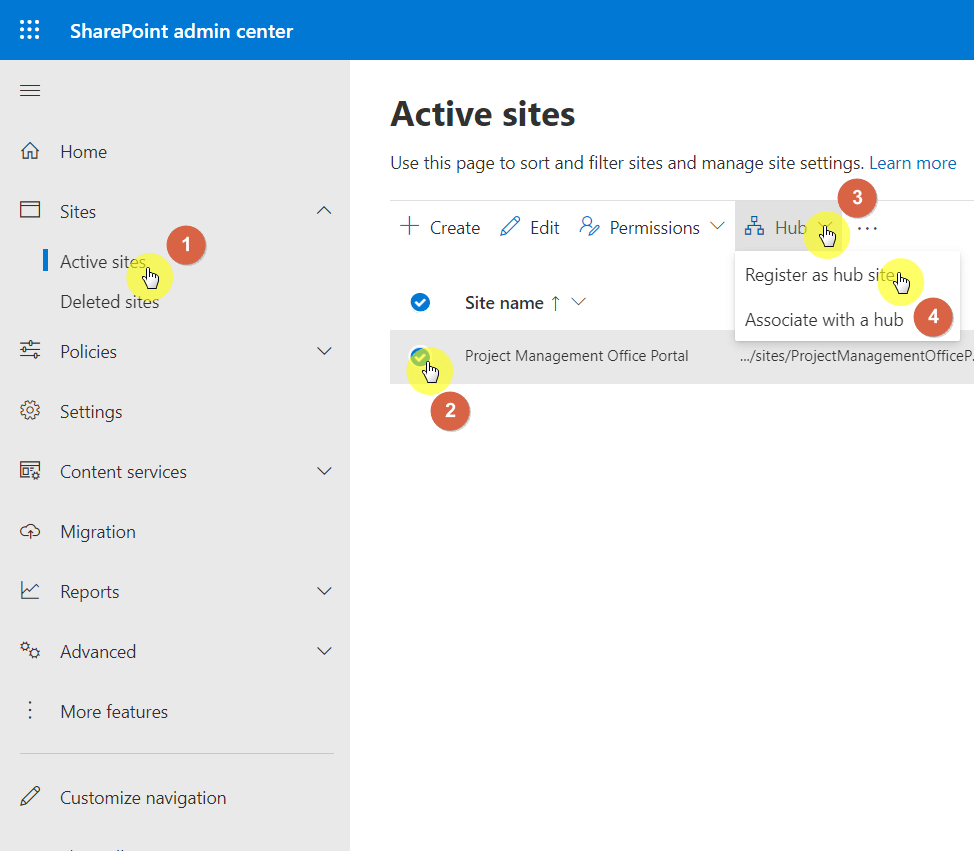Open More features page

(x=114, y=711)
